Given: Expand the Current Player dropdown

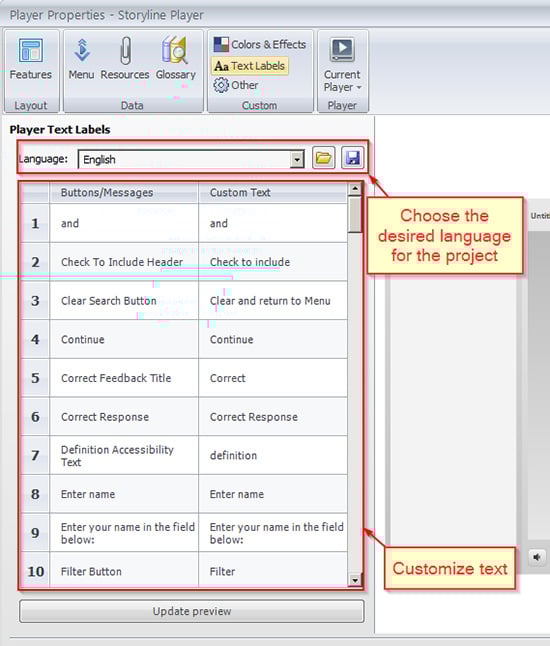Looking at the screenshot, I should tap(342, 66).
